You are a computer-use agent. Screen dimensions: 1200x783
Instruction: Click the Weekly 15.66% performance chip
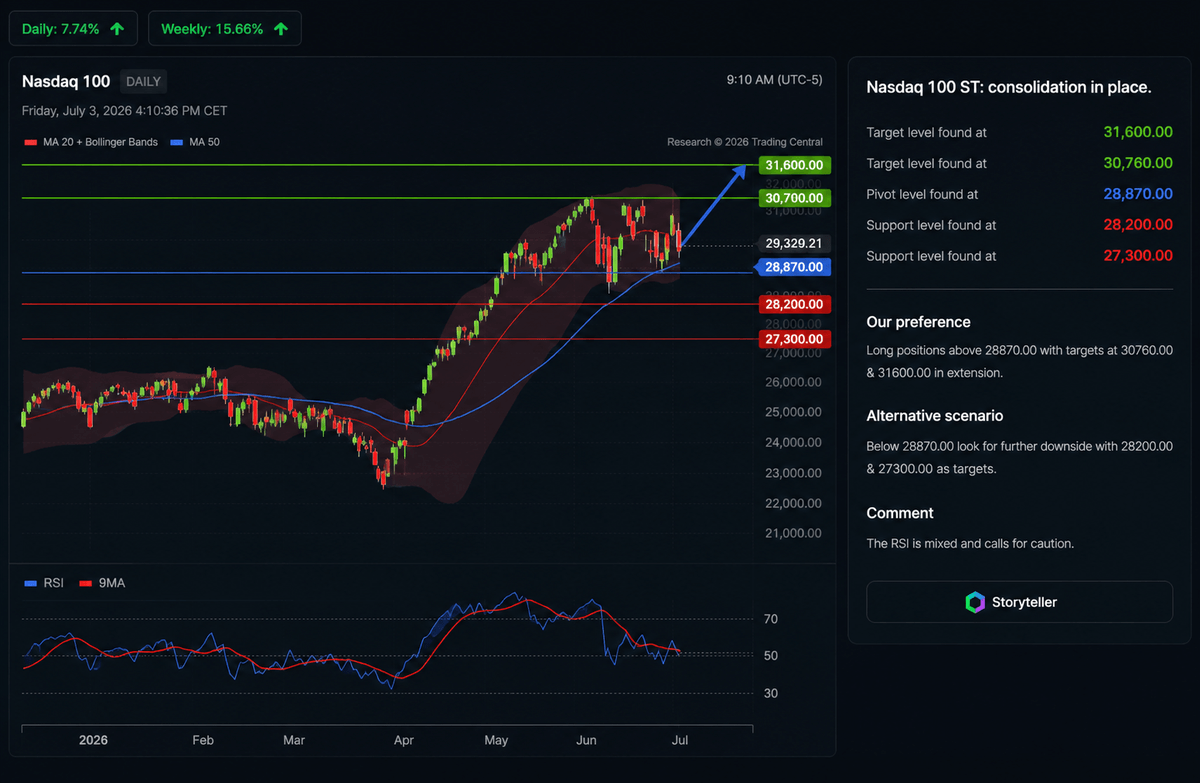224,29
